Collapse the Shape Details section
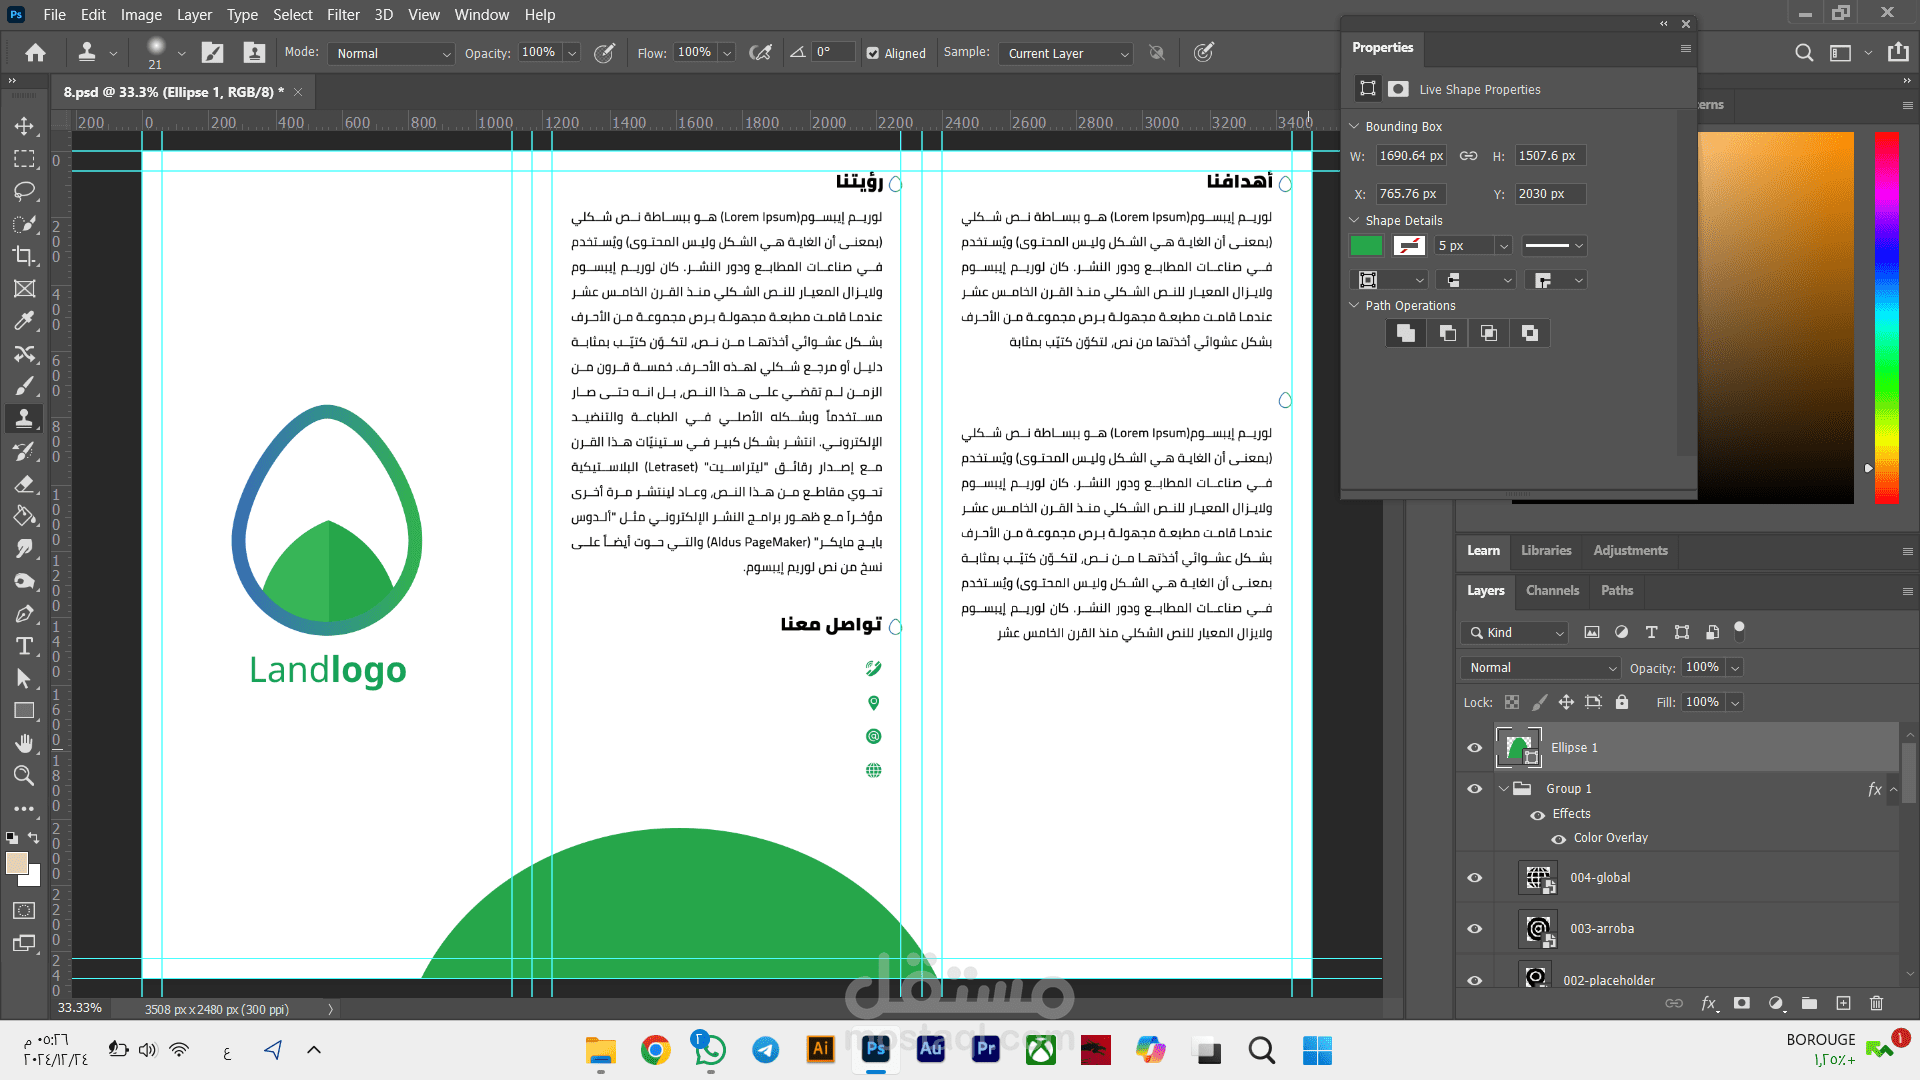 (1354, 221)
